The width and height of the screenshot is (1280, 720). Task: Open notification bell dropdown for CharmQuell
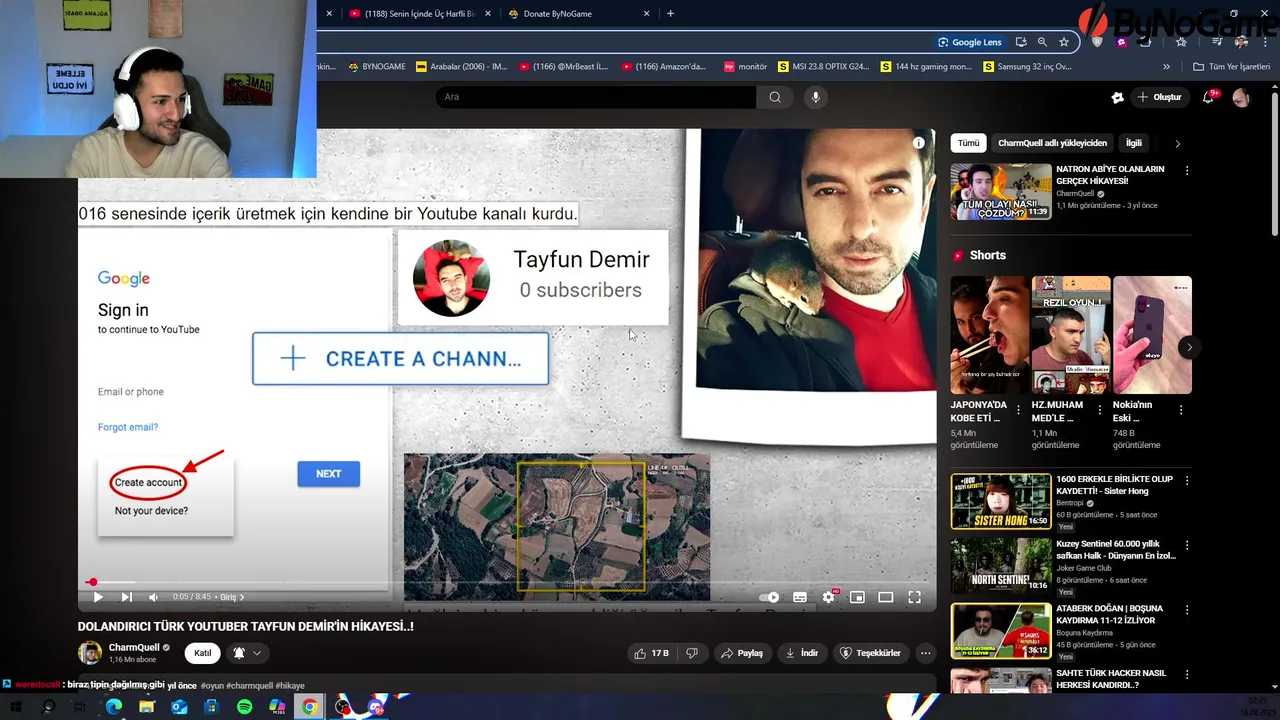pyautogui.click(x=246, y=653)
